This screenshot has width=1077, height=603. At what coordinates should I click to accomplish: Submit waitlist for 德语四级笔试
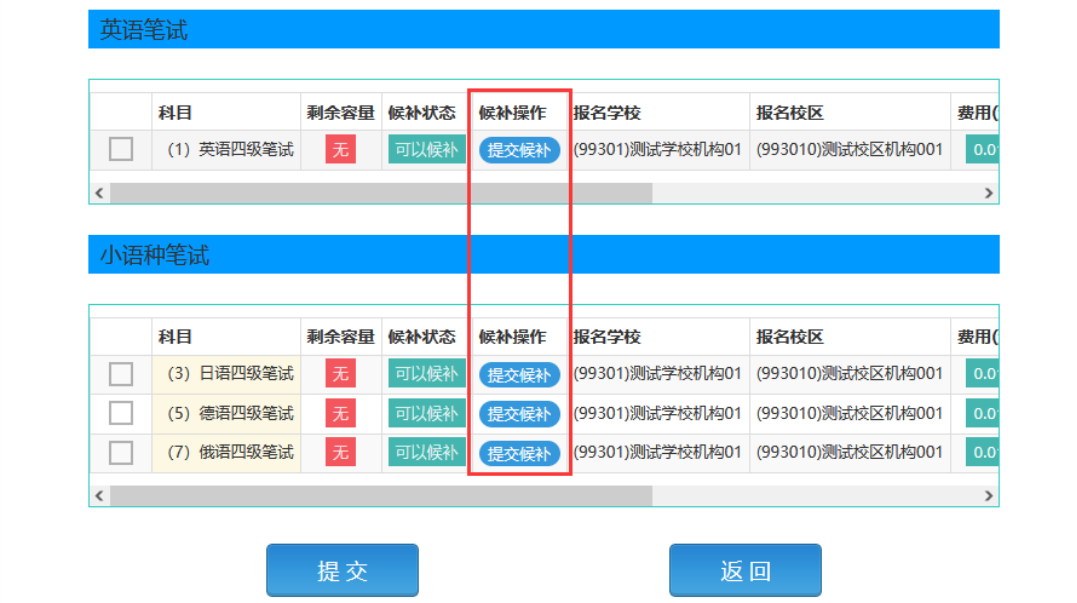(519, 414)
